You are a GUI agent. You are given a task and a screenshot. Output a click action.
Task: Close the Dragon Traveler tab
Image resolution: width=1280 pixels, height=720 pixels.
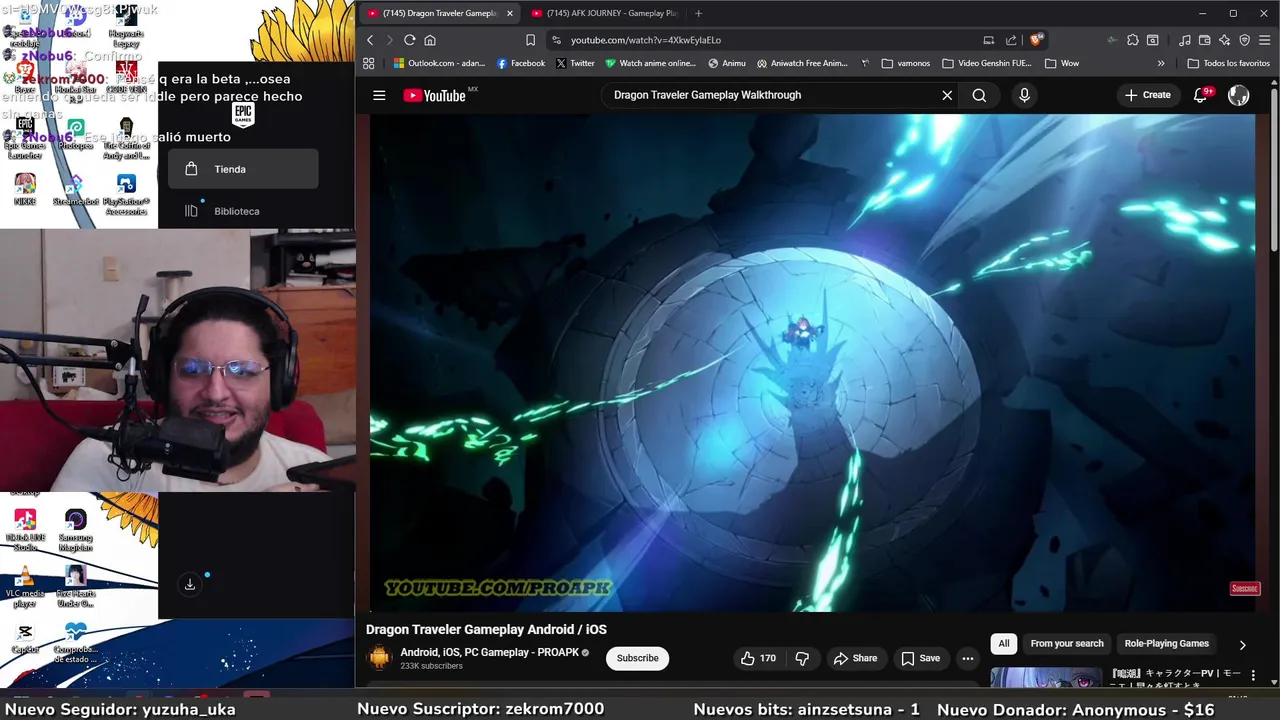pyautogui.click(x=510, y=13)
